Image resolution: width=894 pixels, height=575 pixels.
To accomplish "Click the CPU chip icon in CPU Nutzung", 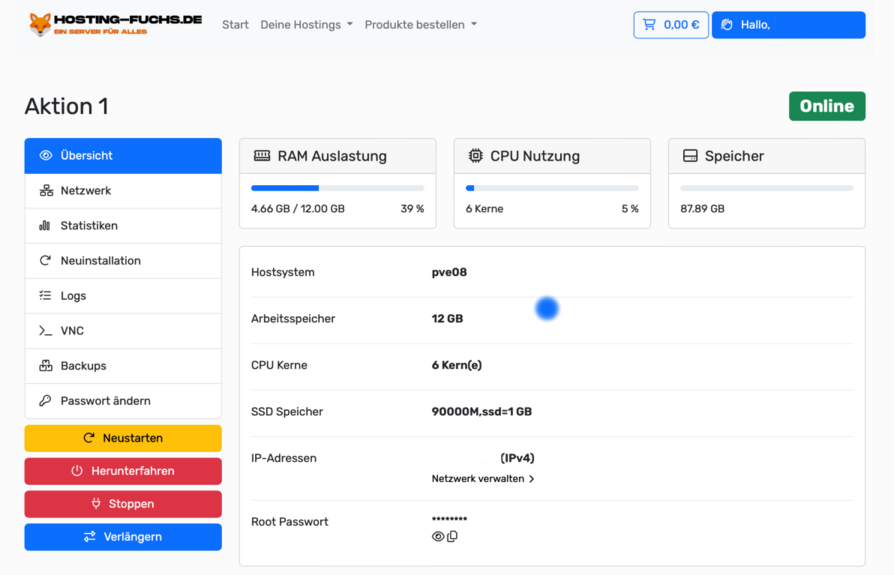I will tap(475, 156).
